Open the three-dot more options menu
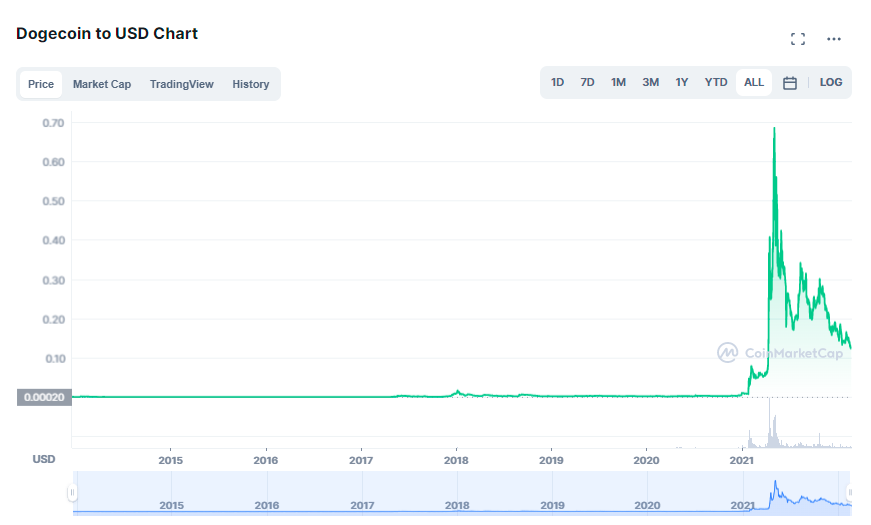The width and height of the screenshot is (871, 525). coord(833,39)
